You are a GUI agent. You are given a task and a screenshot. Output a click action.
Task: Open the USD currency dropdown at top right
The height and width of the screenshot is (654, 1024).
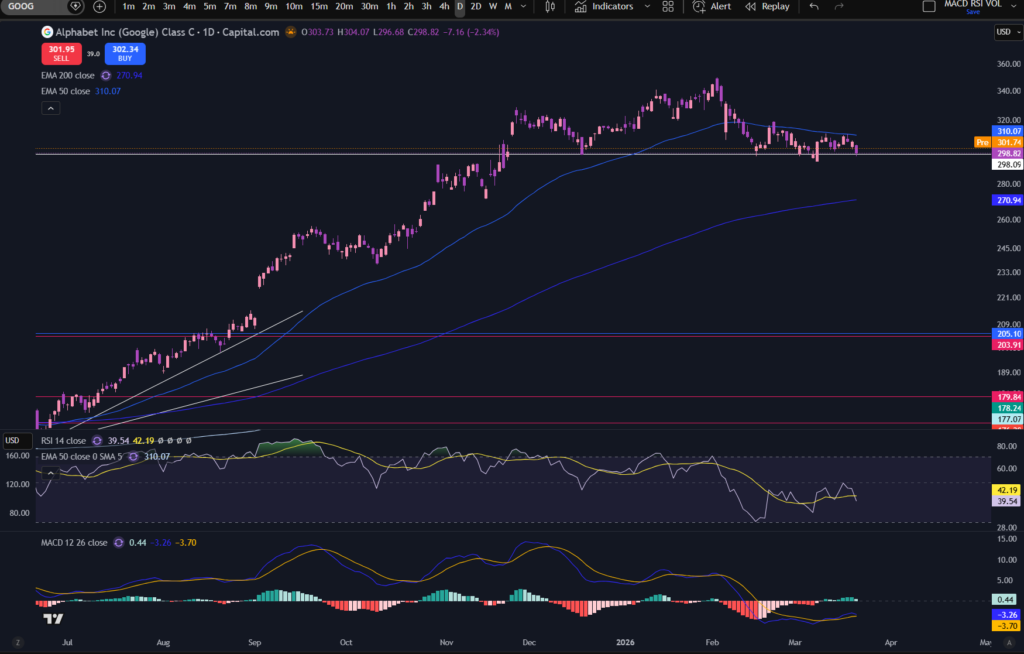point(1008,31)
